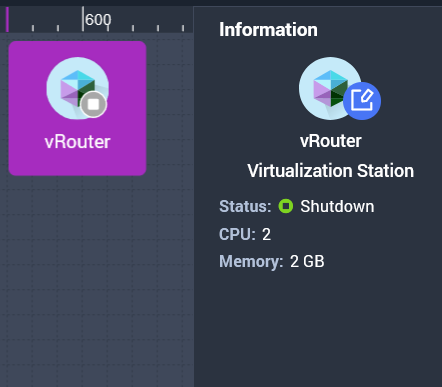Click the vRouter name in Information panel
This screenshot has height=387, width=442.
click(331, 141)
